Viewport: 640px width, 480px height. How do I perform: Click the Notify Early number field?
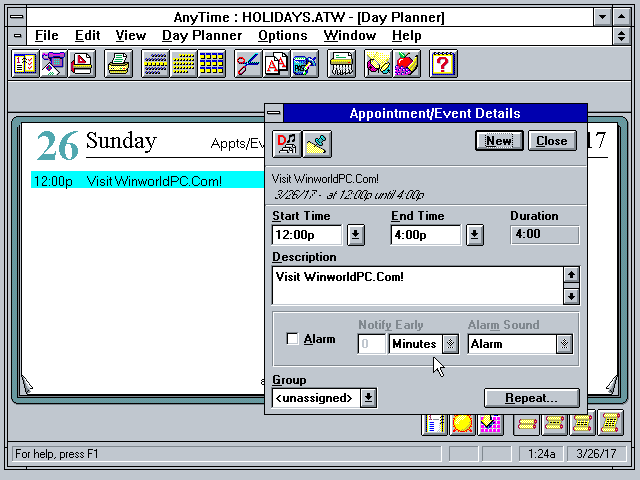point(371,344)
